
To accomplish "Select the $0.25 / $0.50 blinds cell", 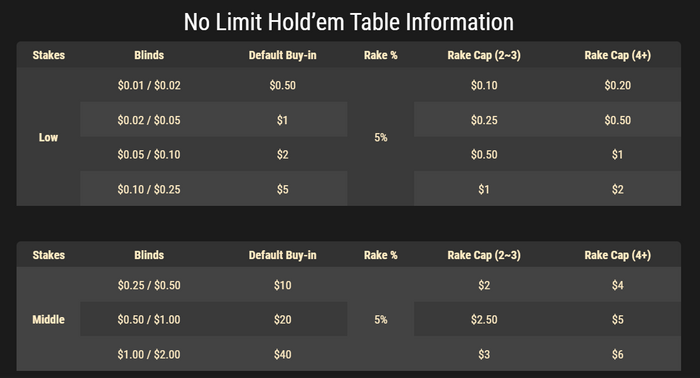I will (149, 285).
